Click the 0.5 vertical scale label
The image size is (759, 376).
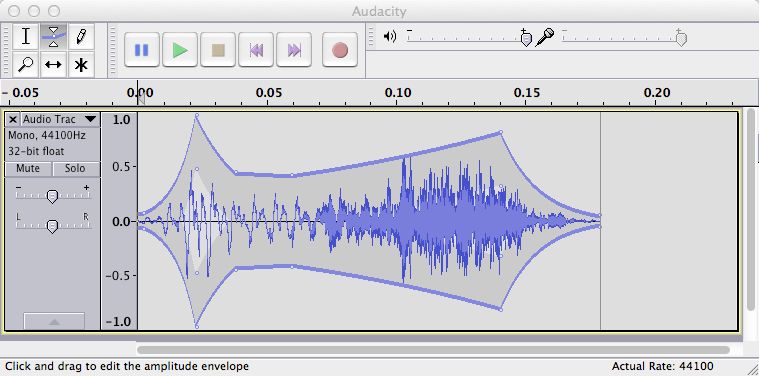[121, 166]
